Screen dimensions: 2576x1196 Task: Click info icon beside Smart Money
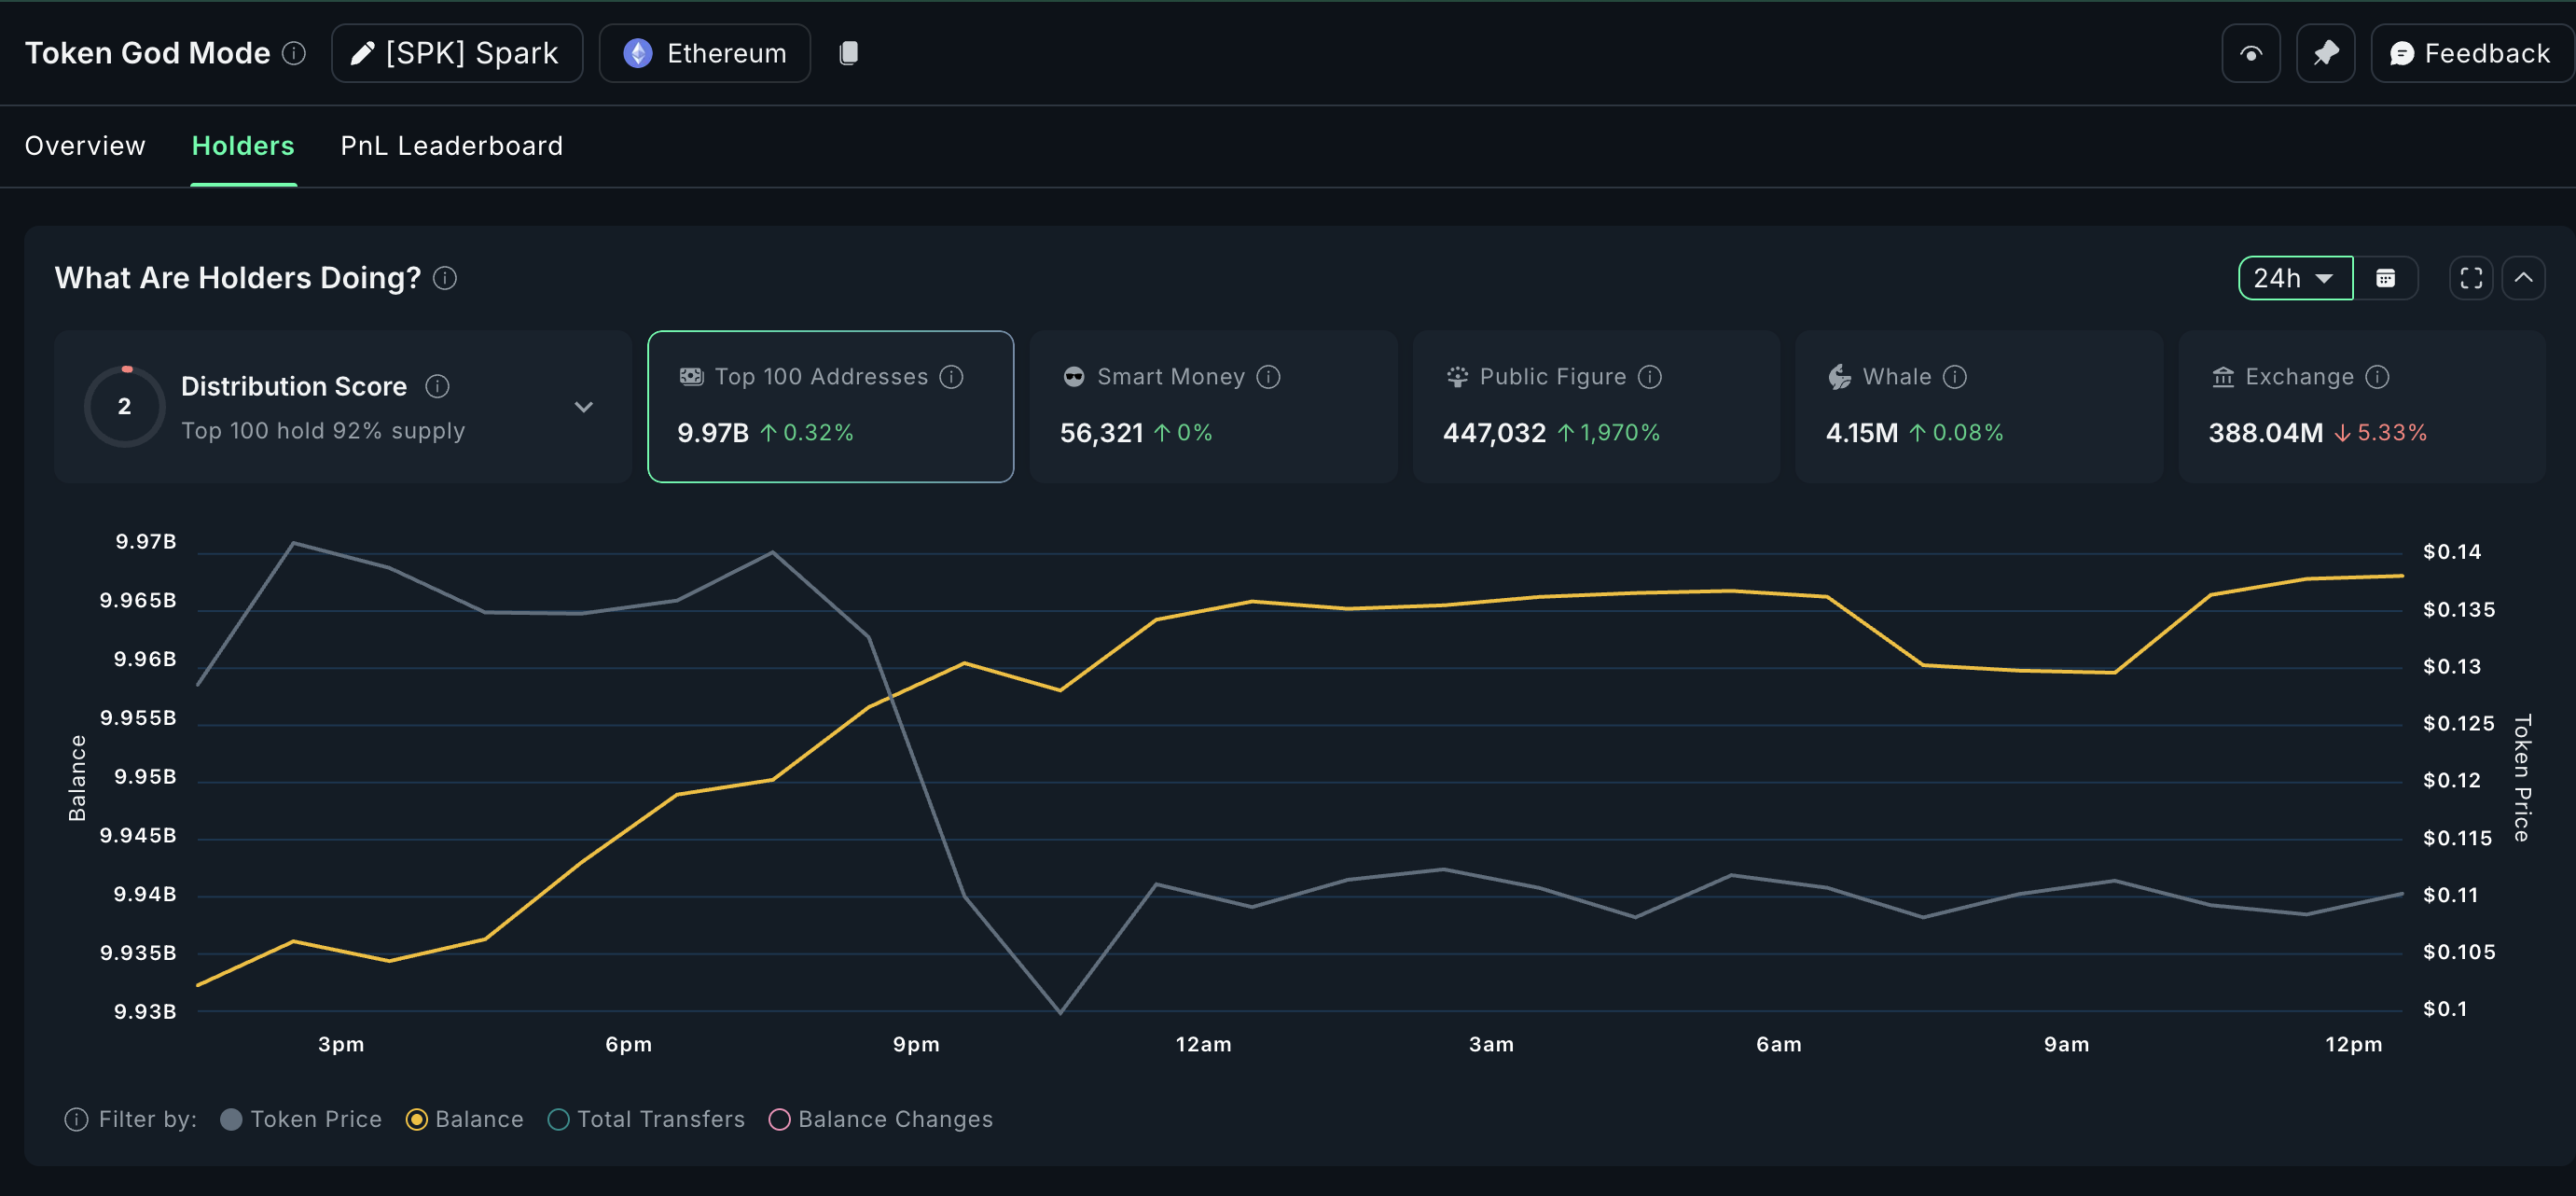tap(1268, 377)
